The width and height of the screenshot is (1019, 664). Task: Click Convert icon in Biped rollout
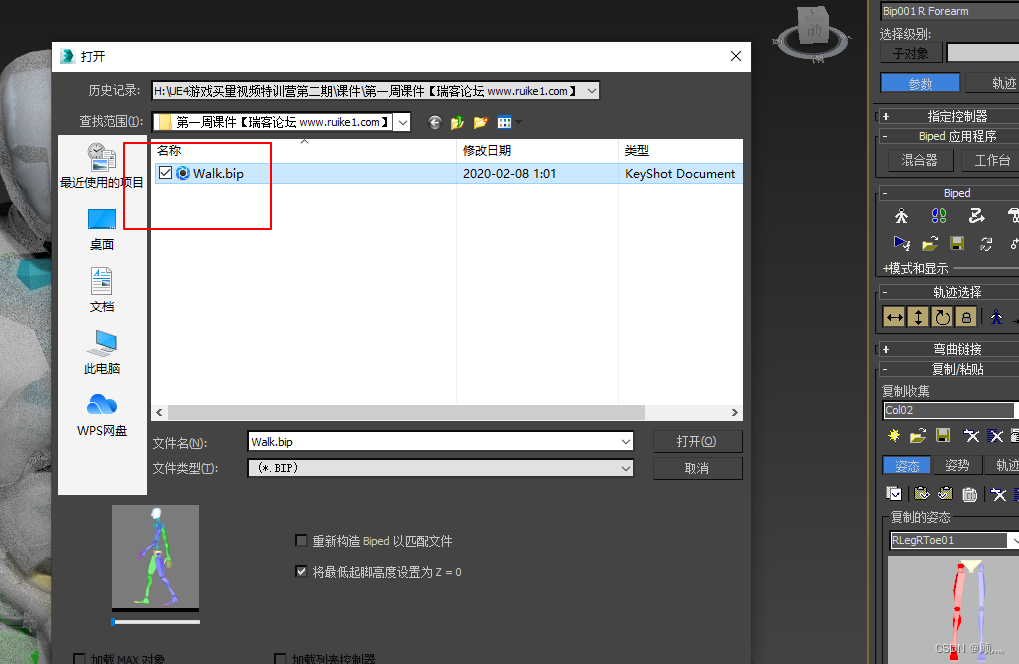click(986, 244)
